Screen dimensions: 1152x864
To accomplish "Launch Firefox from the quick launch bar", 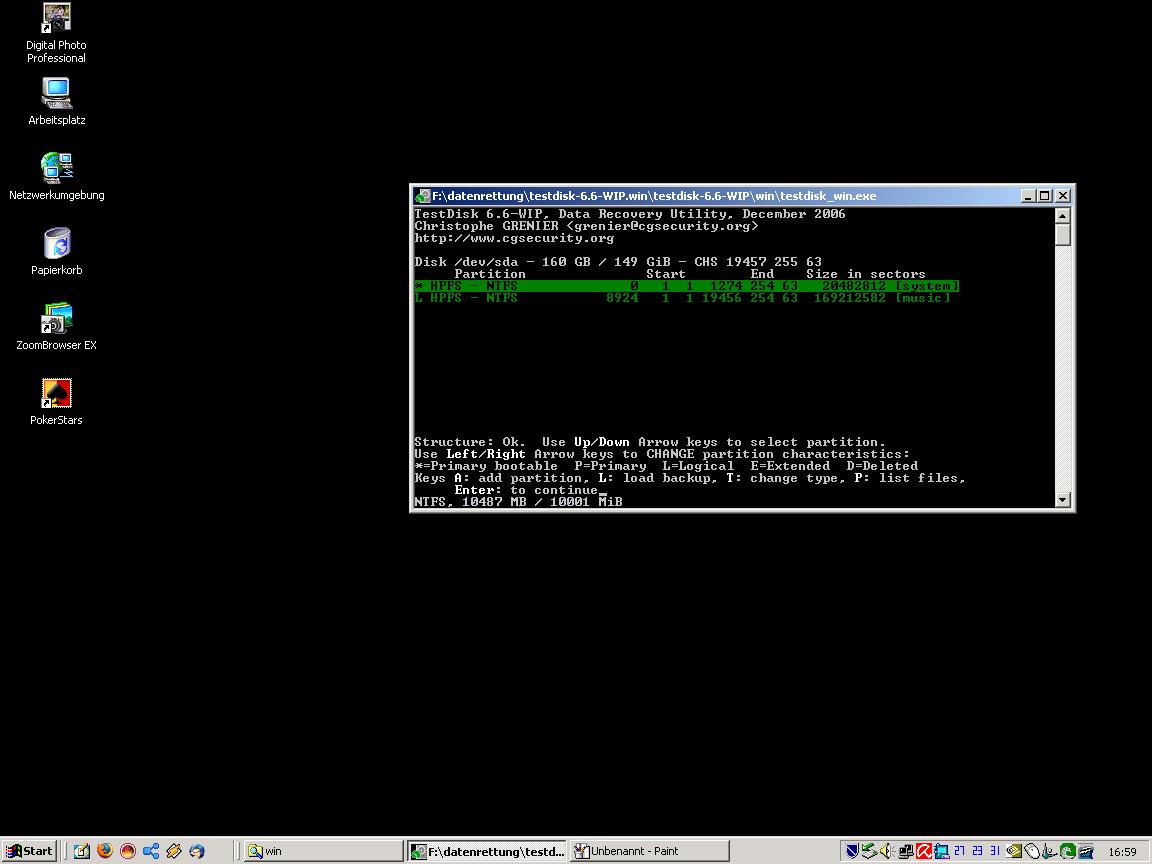I will coord(105,851).
